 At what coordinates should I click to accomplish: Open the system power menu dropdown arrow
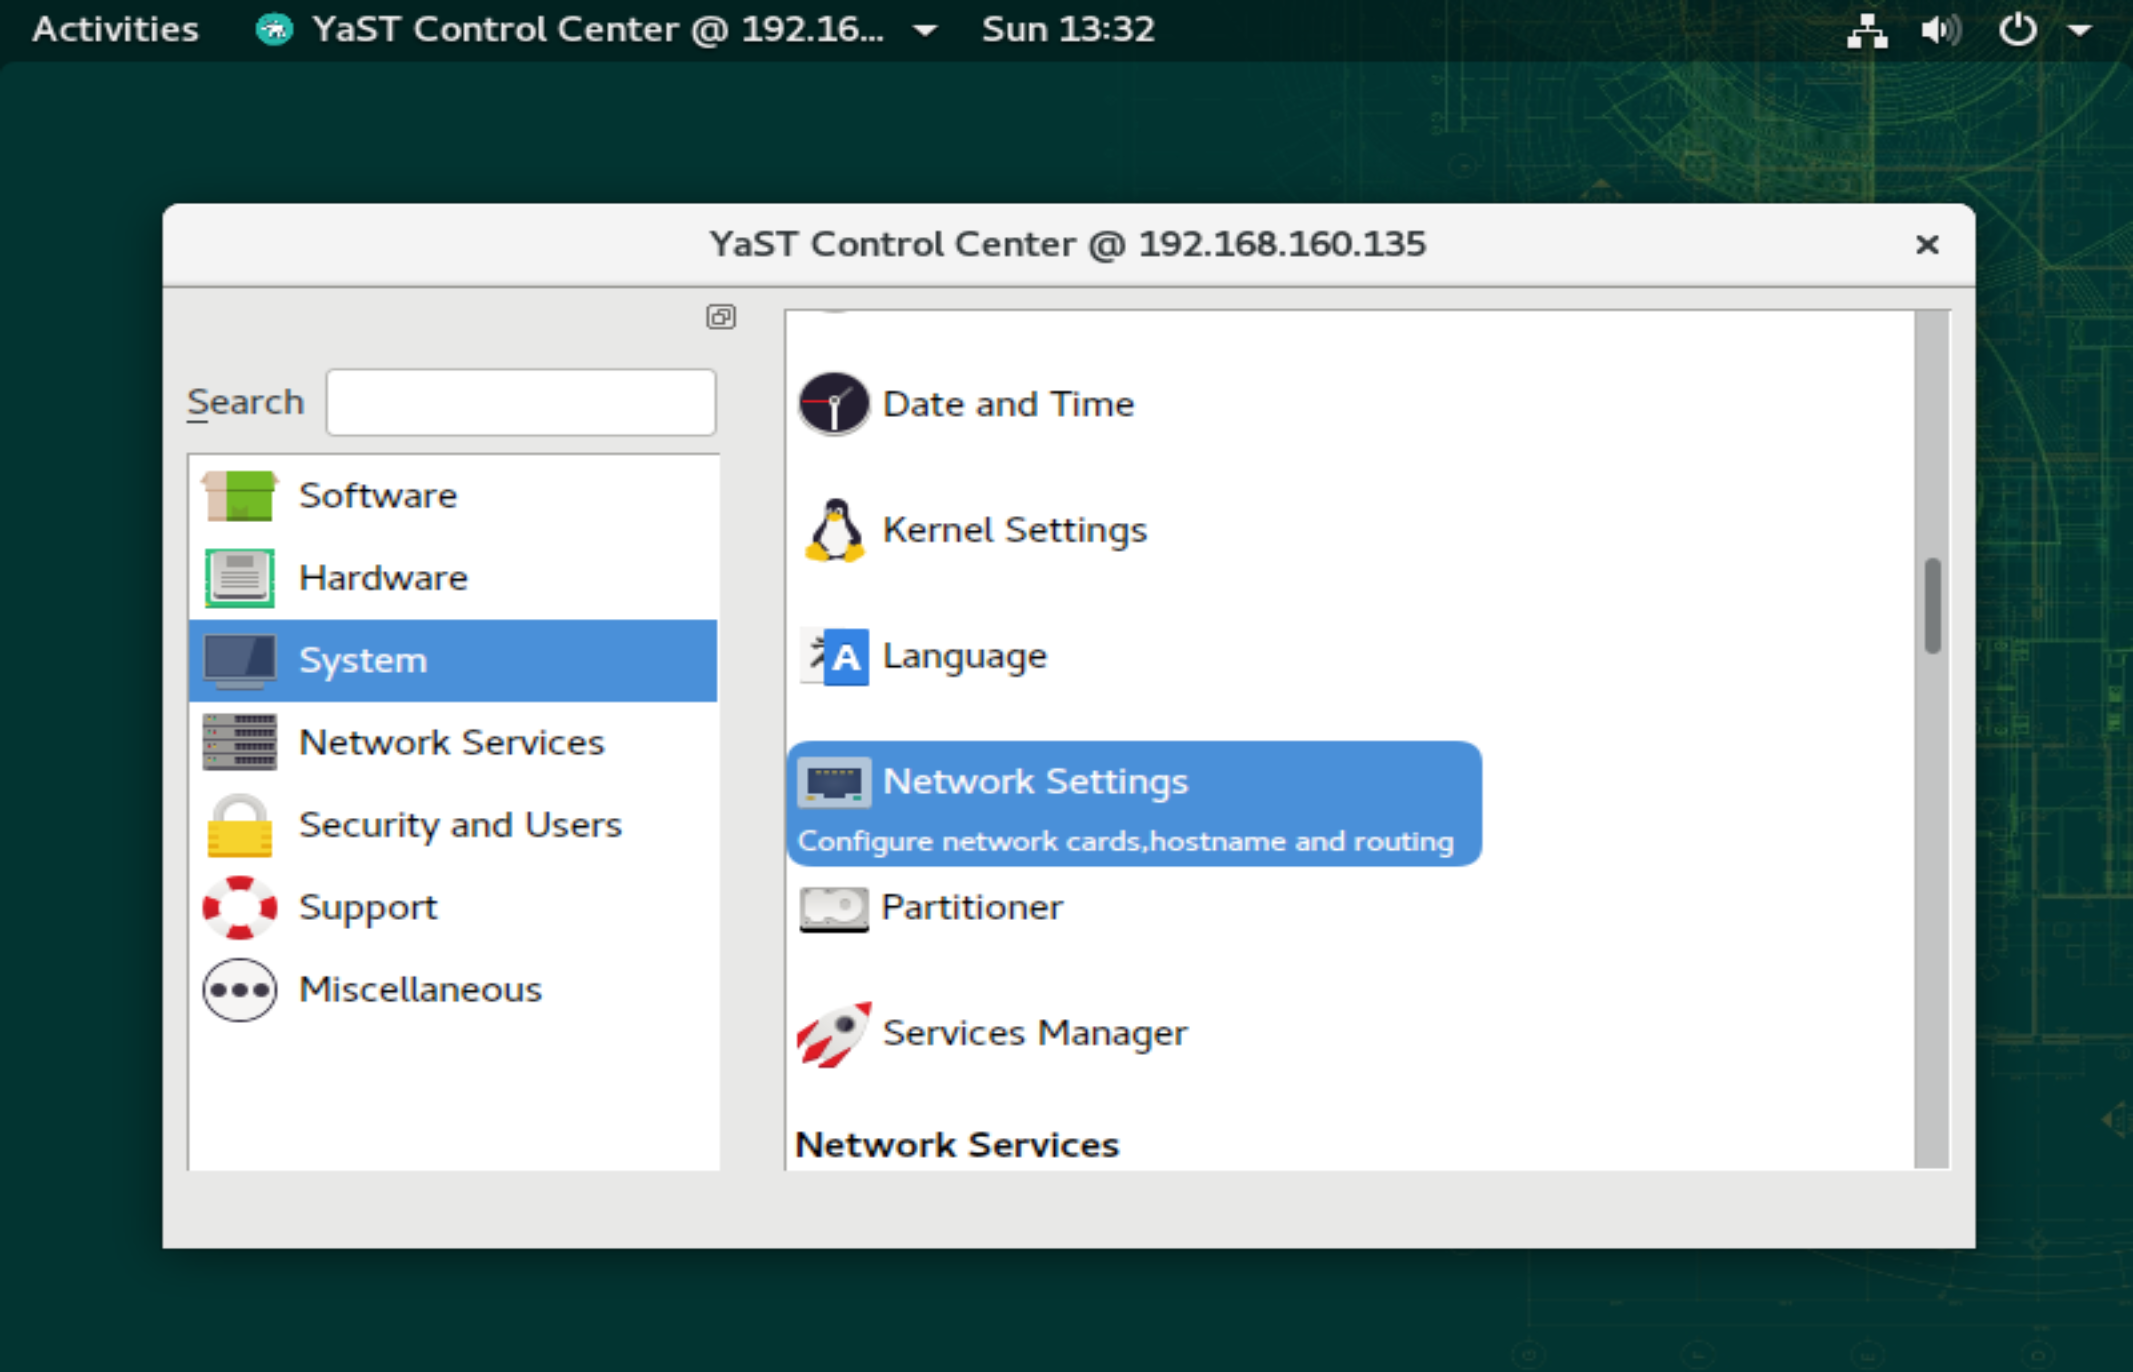2079,30
